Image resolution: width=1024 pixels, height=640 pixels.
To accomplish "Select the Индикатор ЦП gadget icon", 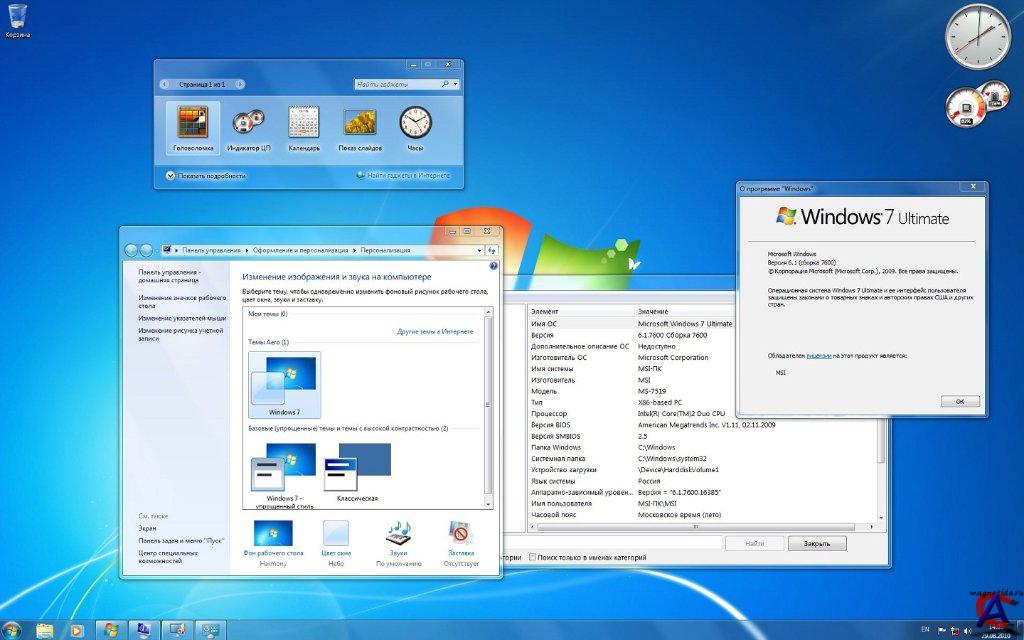I will pyautogui.click(x=249, y=123).
